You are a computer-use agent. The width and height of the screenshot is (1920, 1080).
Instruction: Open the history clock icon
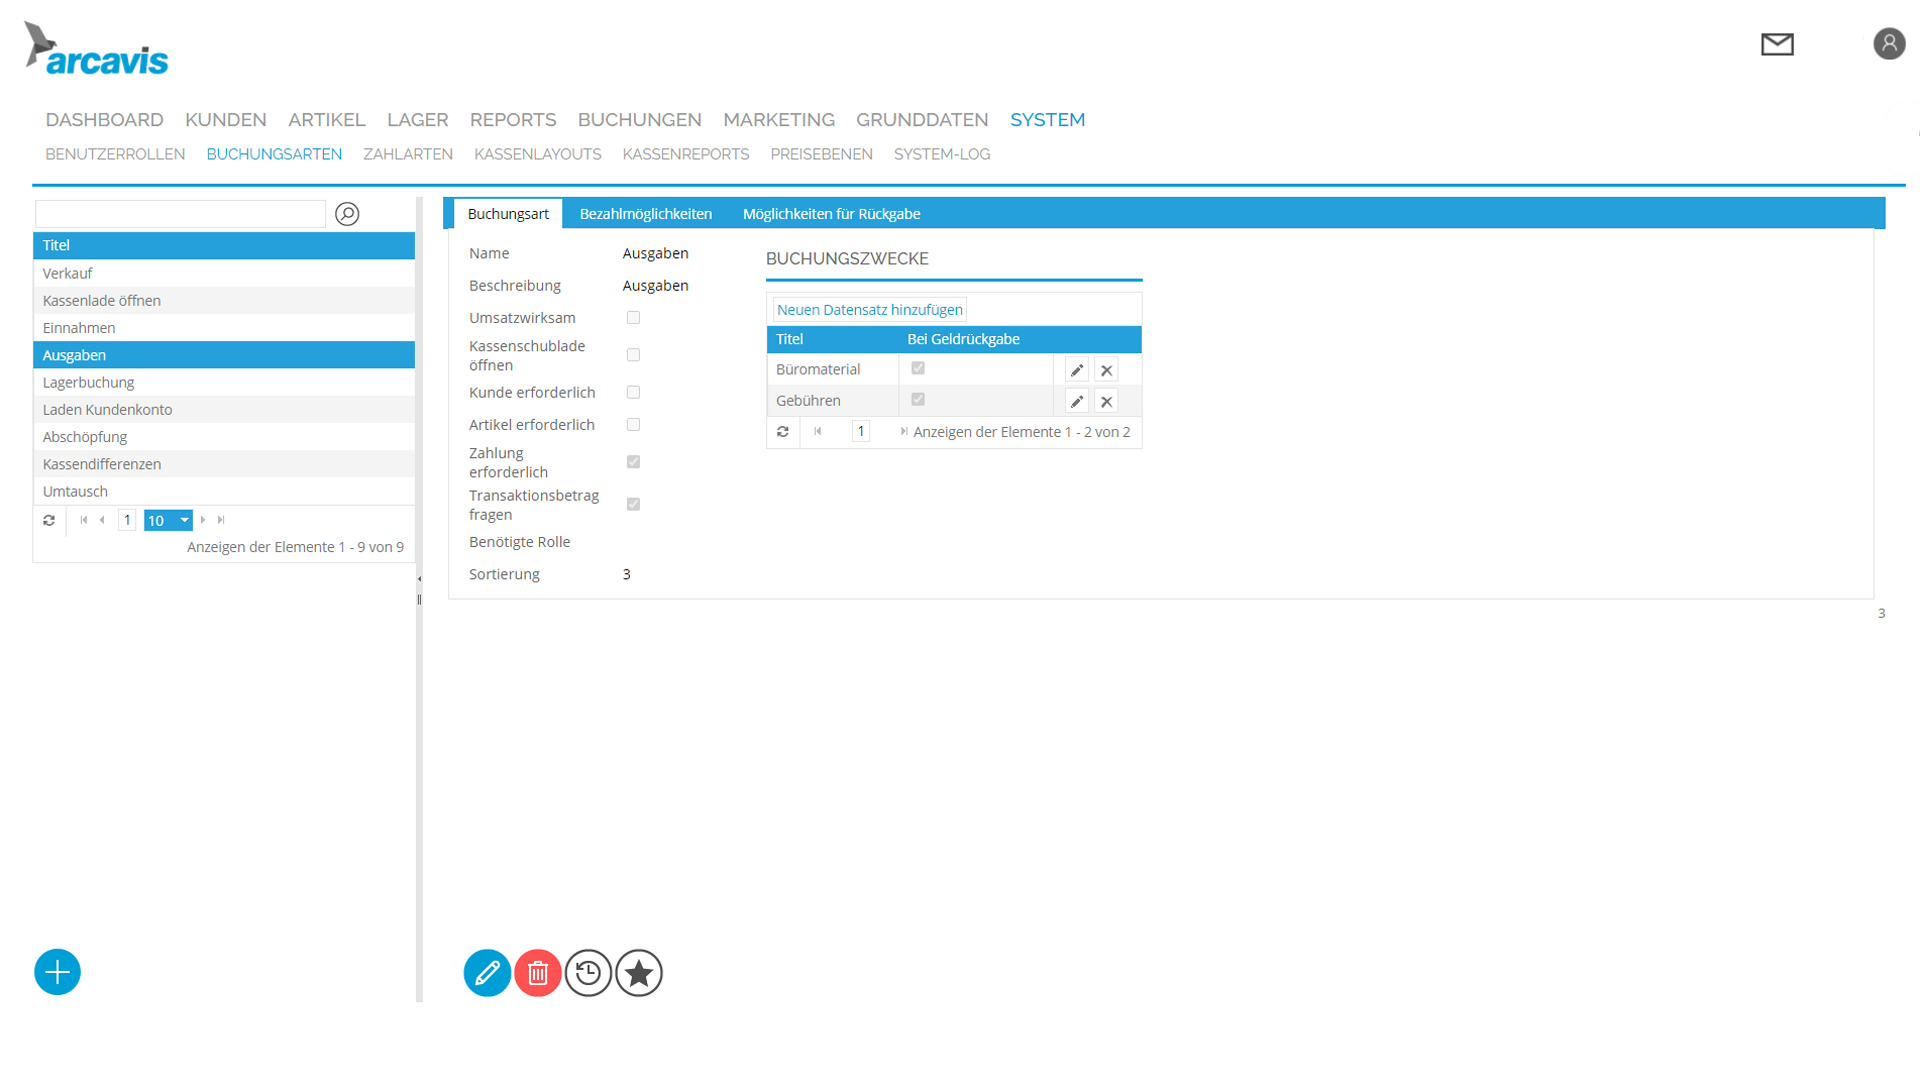tap(588, 973)
